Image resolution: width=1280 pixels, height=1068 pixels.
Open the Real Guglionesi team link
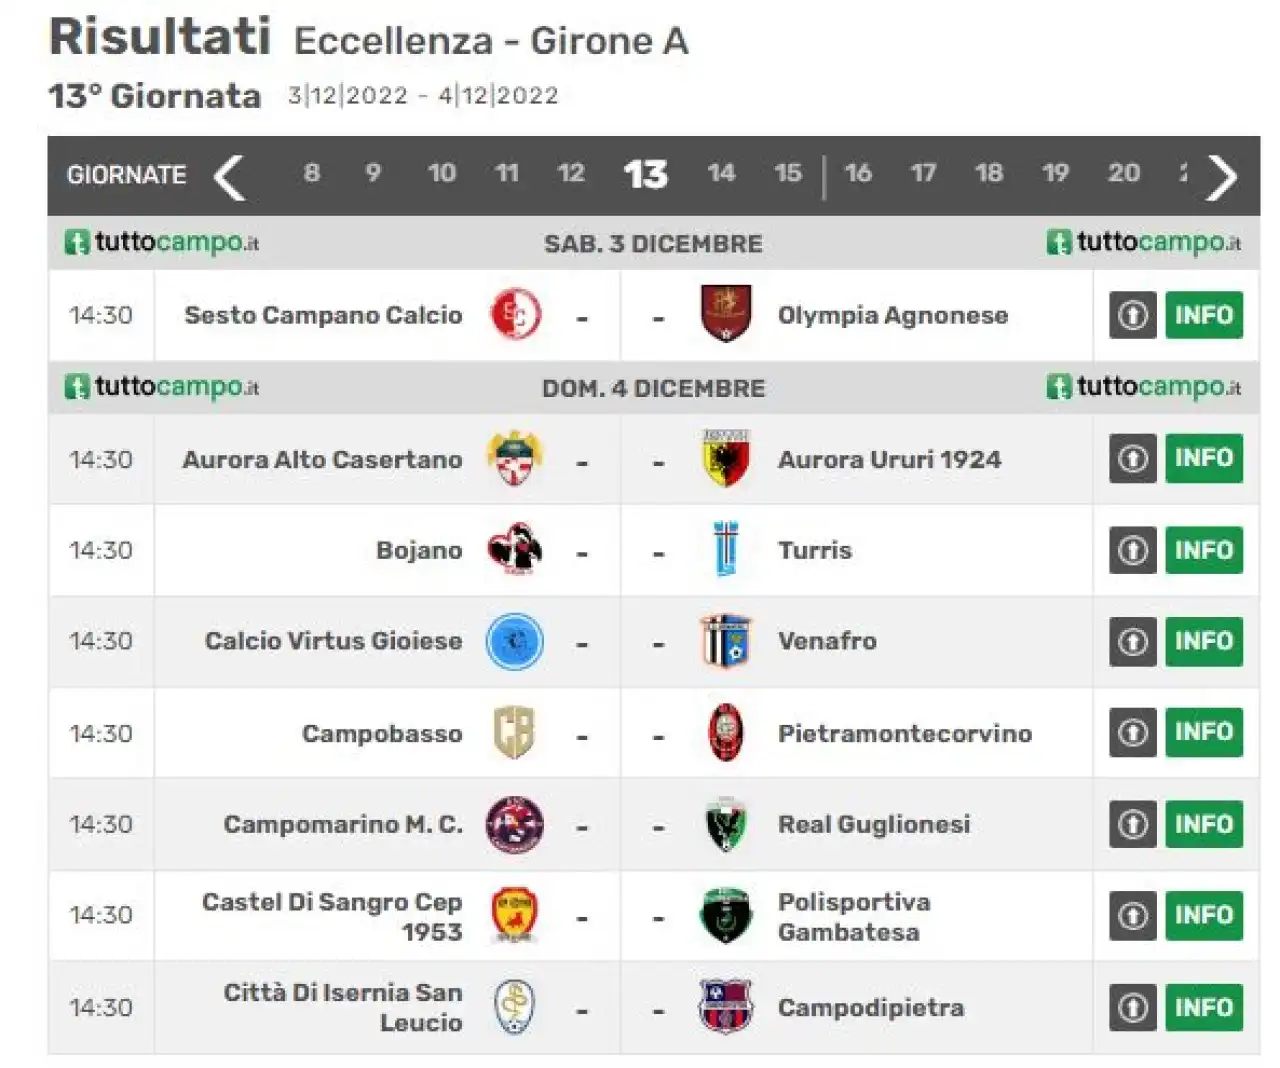click(x=874, y=824)
